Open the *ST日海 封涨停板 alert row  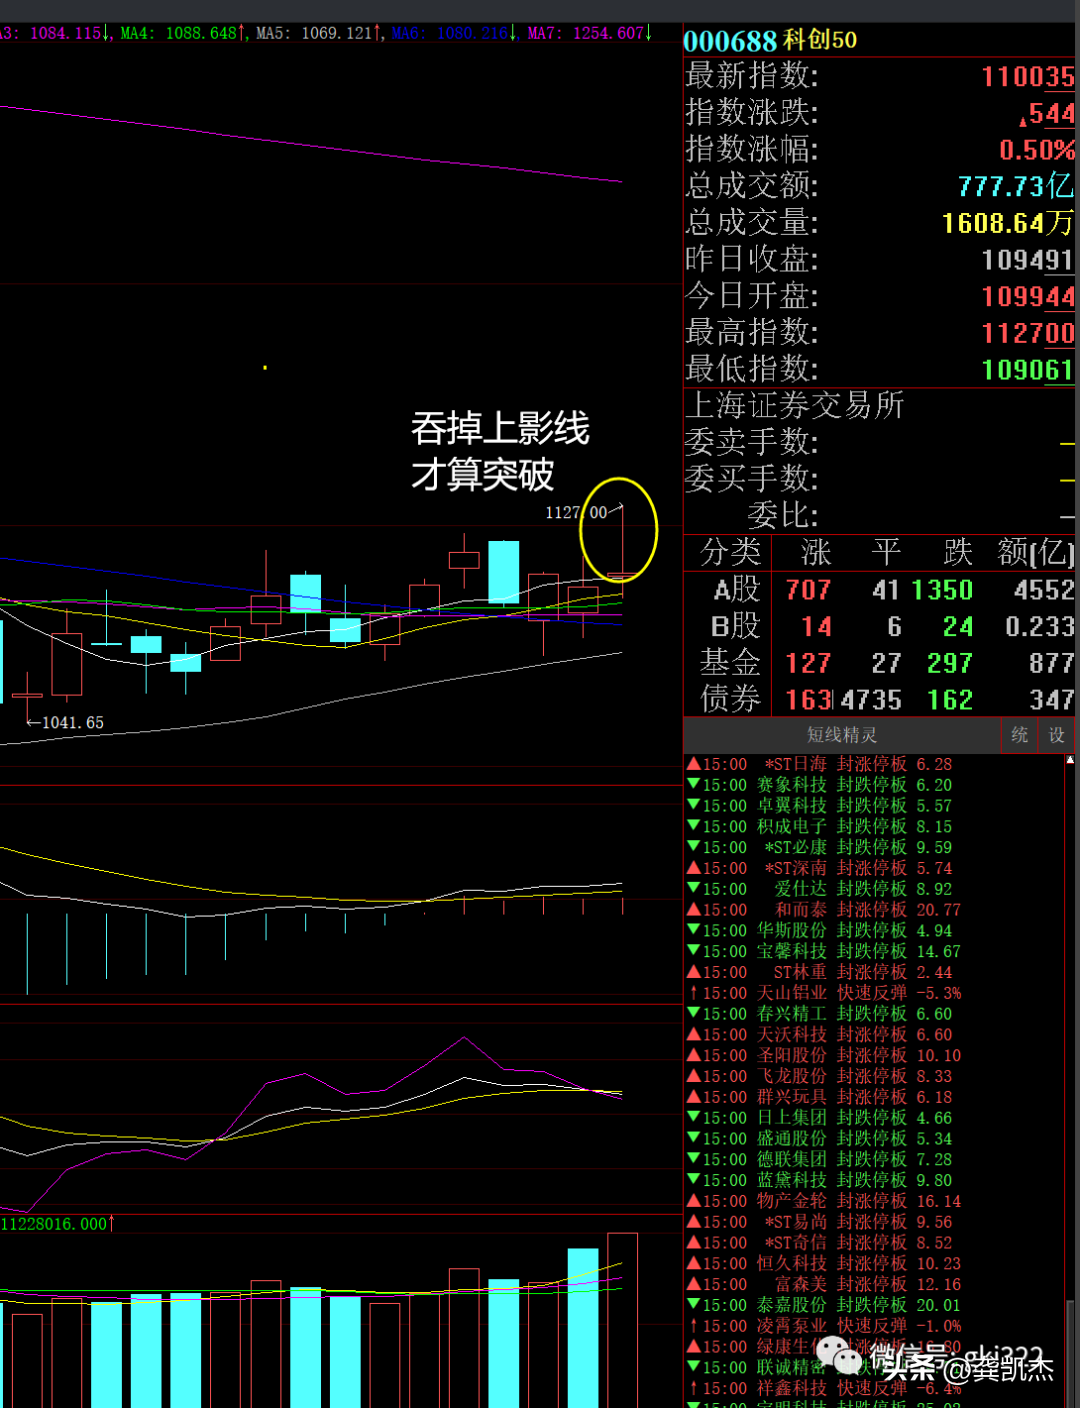click(x=819, y=764)
